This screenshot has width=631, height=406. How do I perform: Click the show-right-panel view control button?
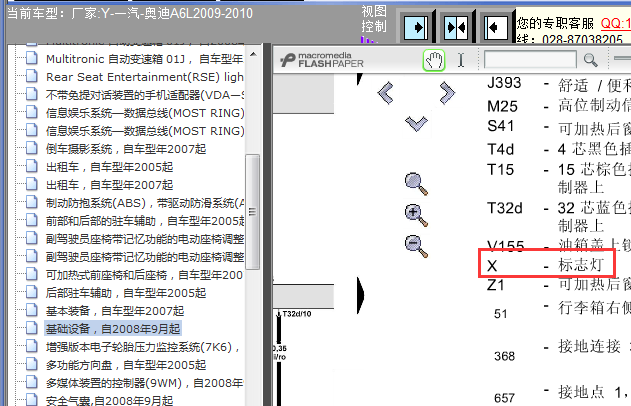coord(416,27)
